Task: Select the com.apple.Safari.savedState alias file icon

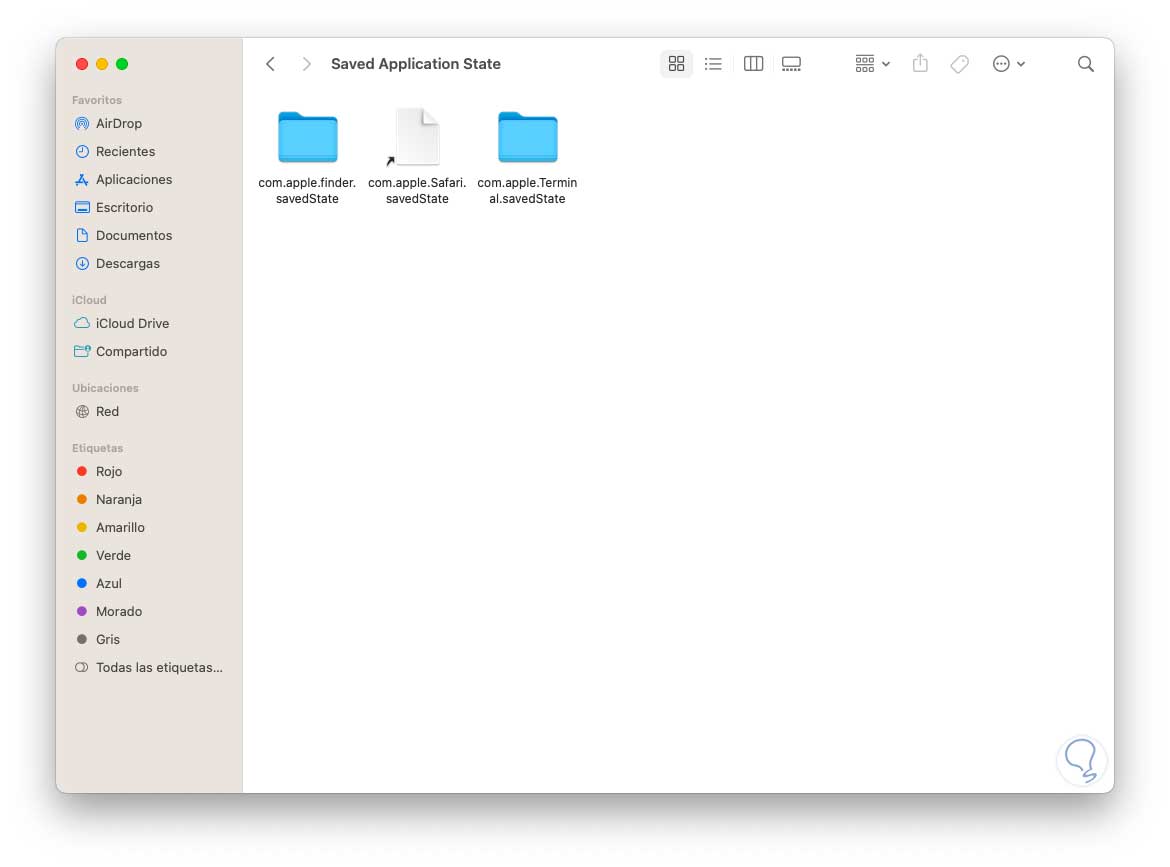Action: coord(417,137)
